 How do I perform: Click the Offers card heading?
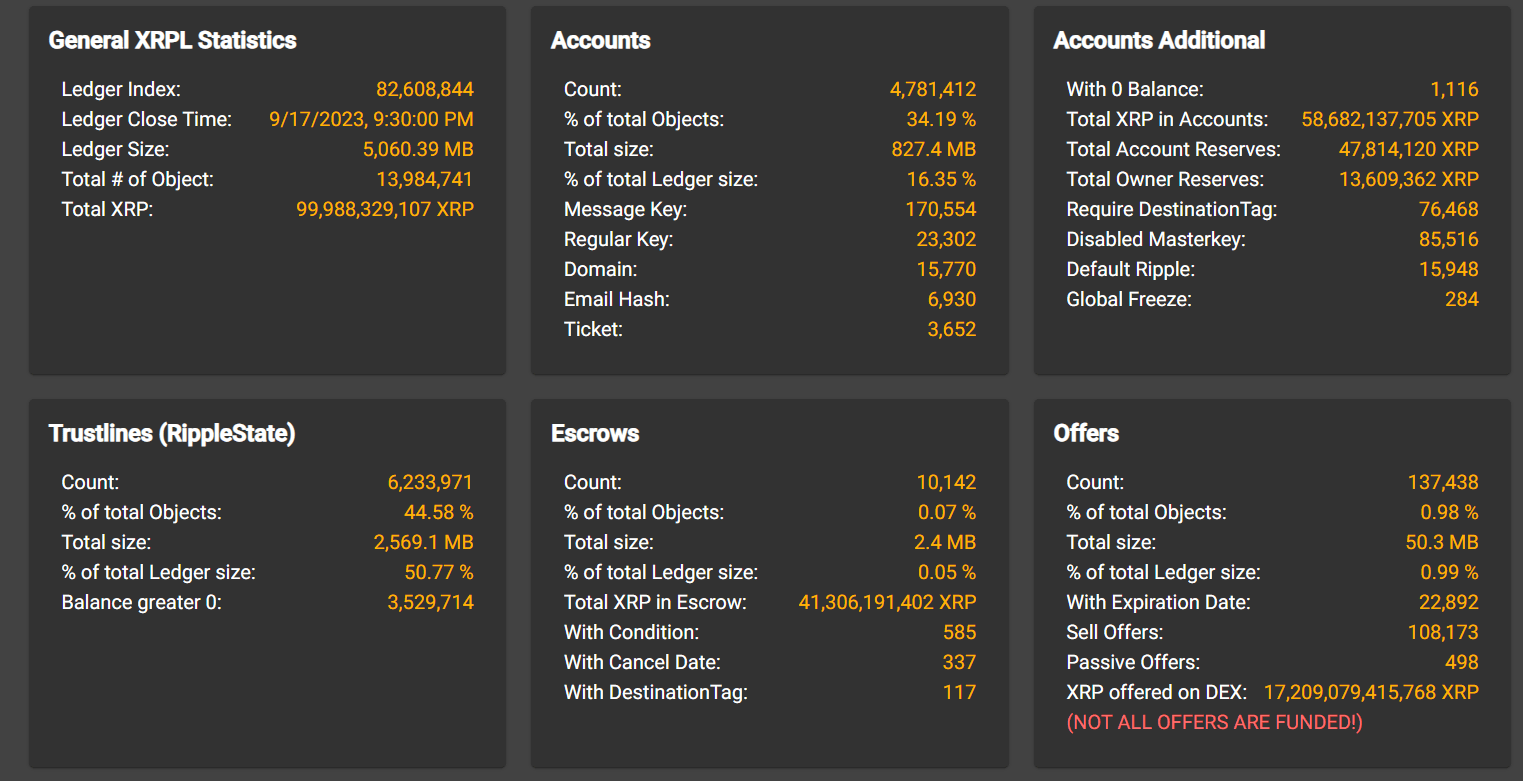pos(1086,433)
